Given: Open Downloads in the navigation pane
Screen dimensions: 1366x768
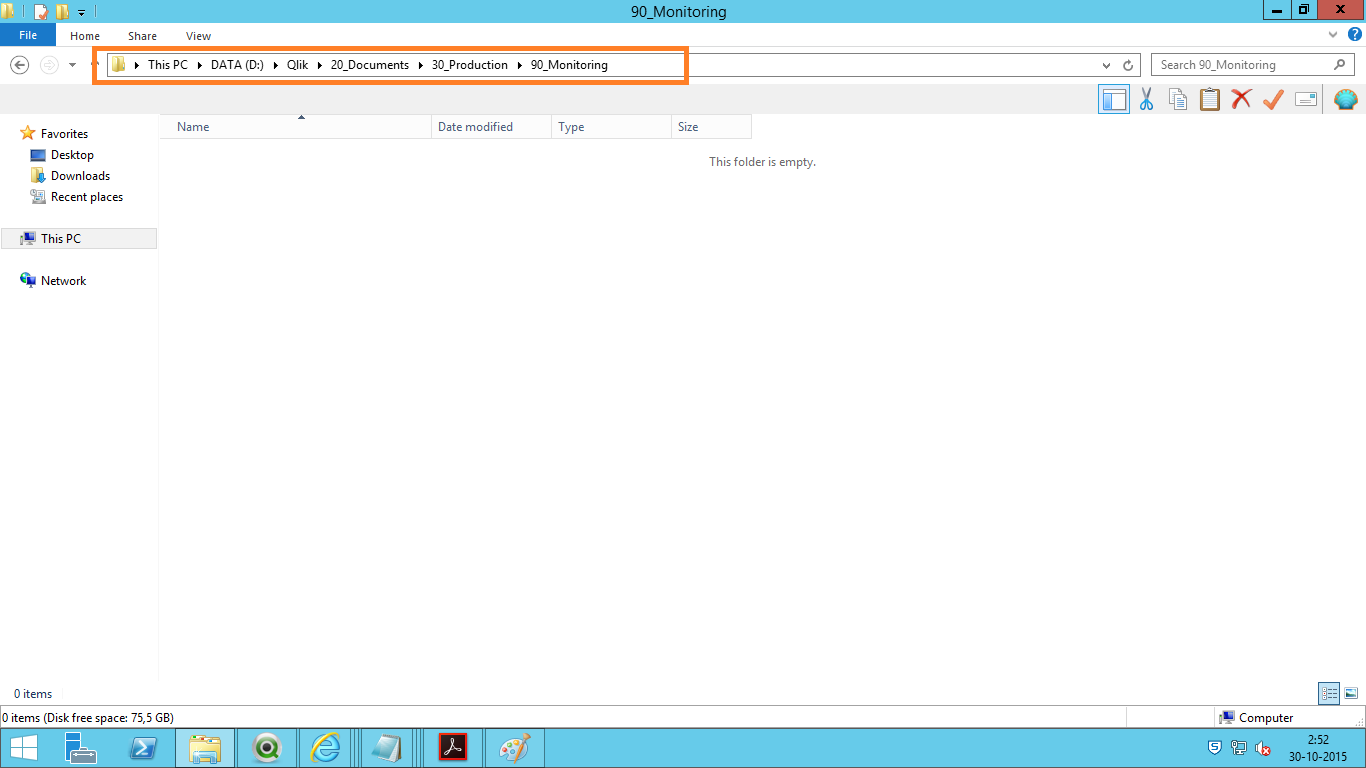Looking at the screenshot, I should (80, 176).
